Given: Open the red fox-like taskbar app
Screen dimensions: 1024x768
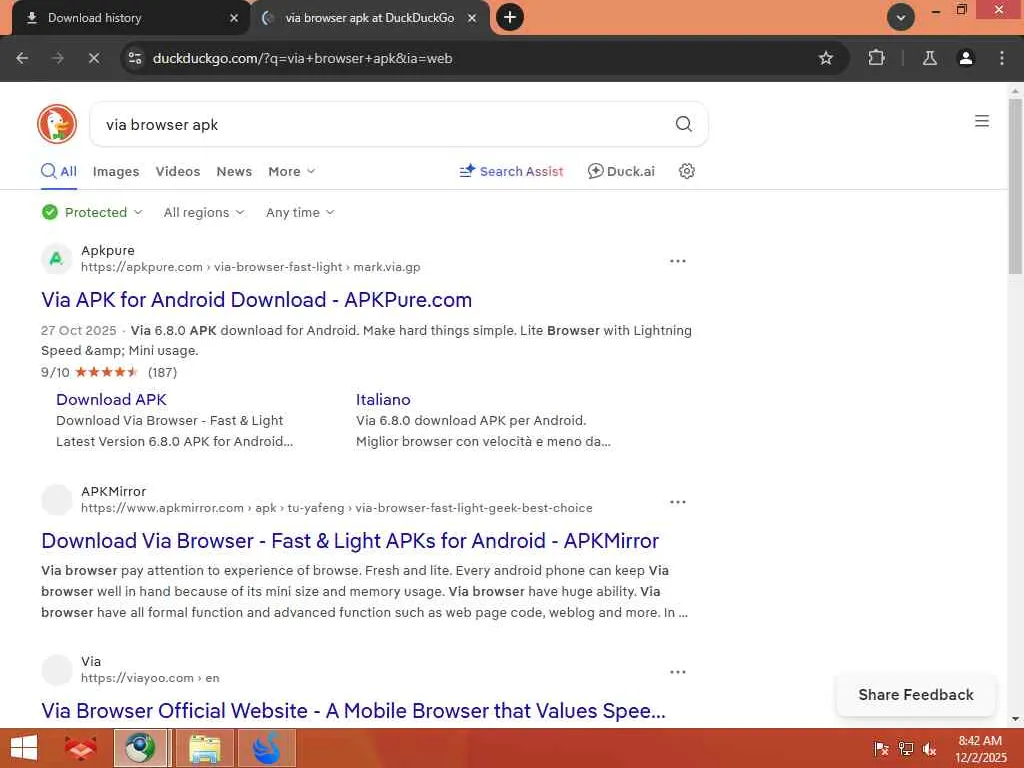Looking at the screenshot, I should pyautogui.click(x=80, y=748).
